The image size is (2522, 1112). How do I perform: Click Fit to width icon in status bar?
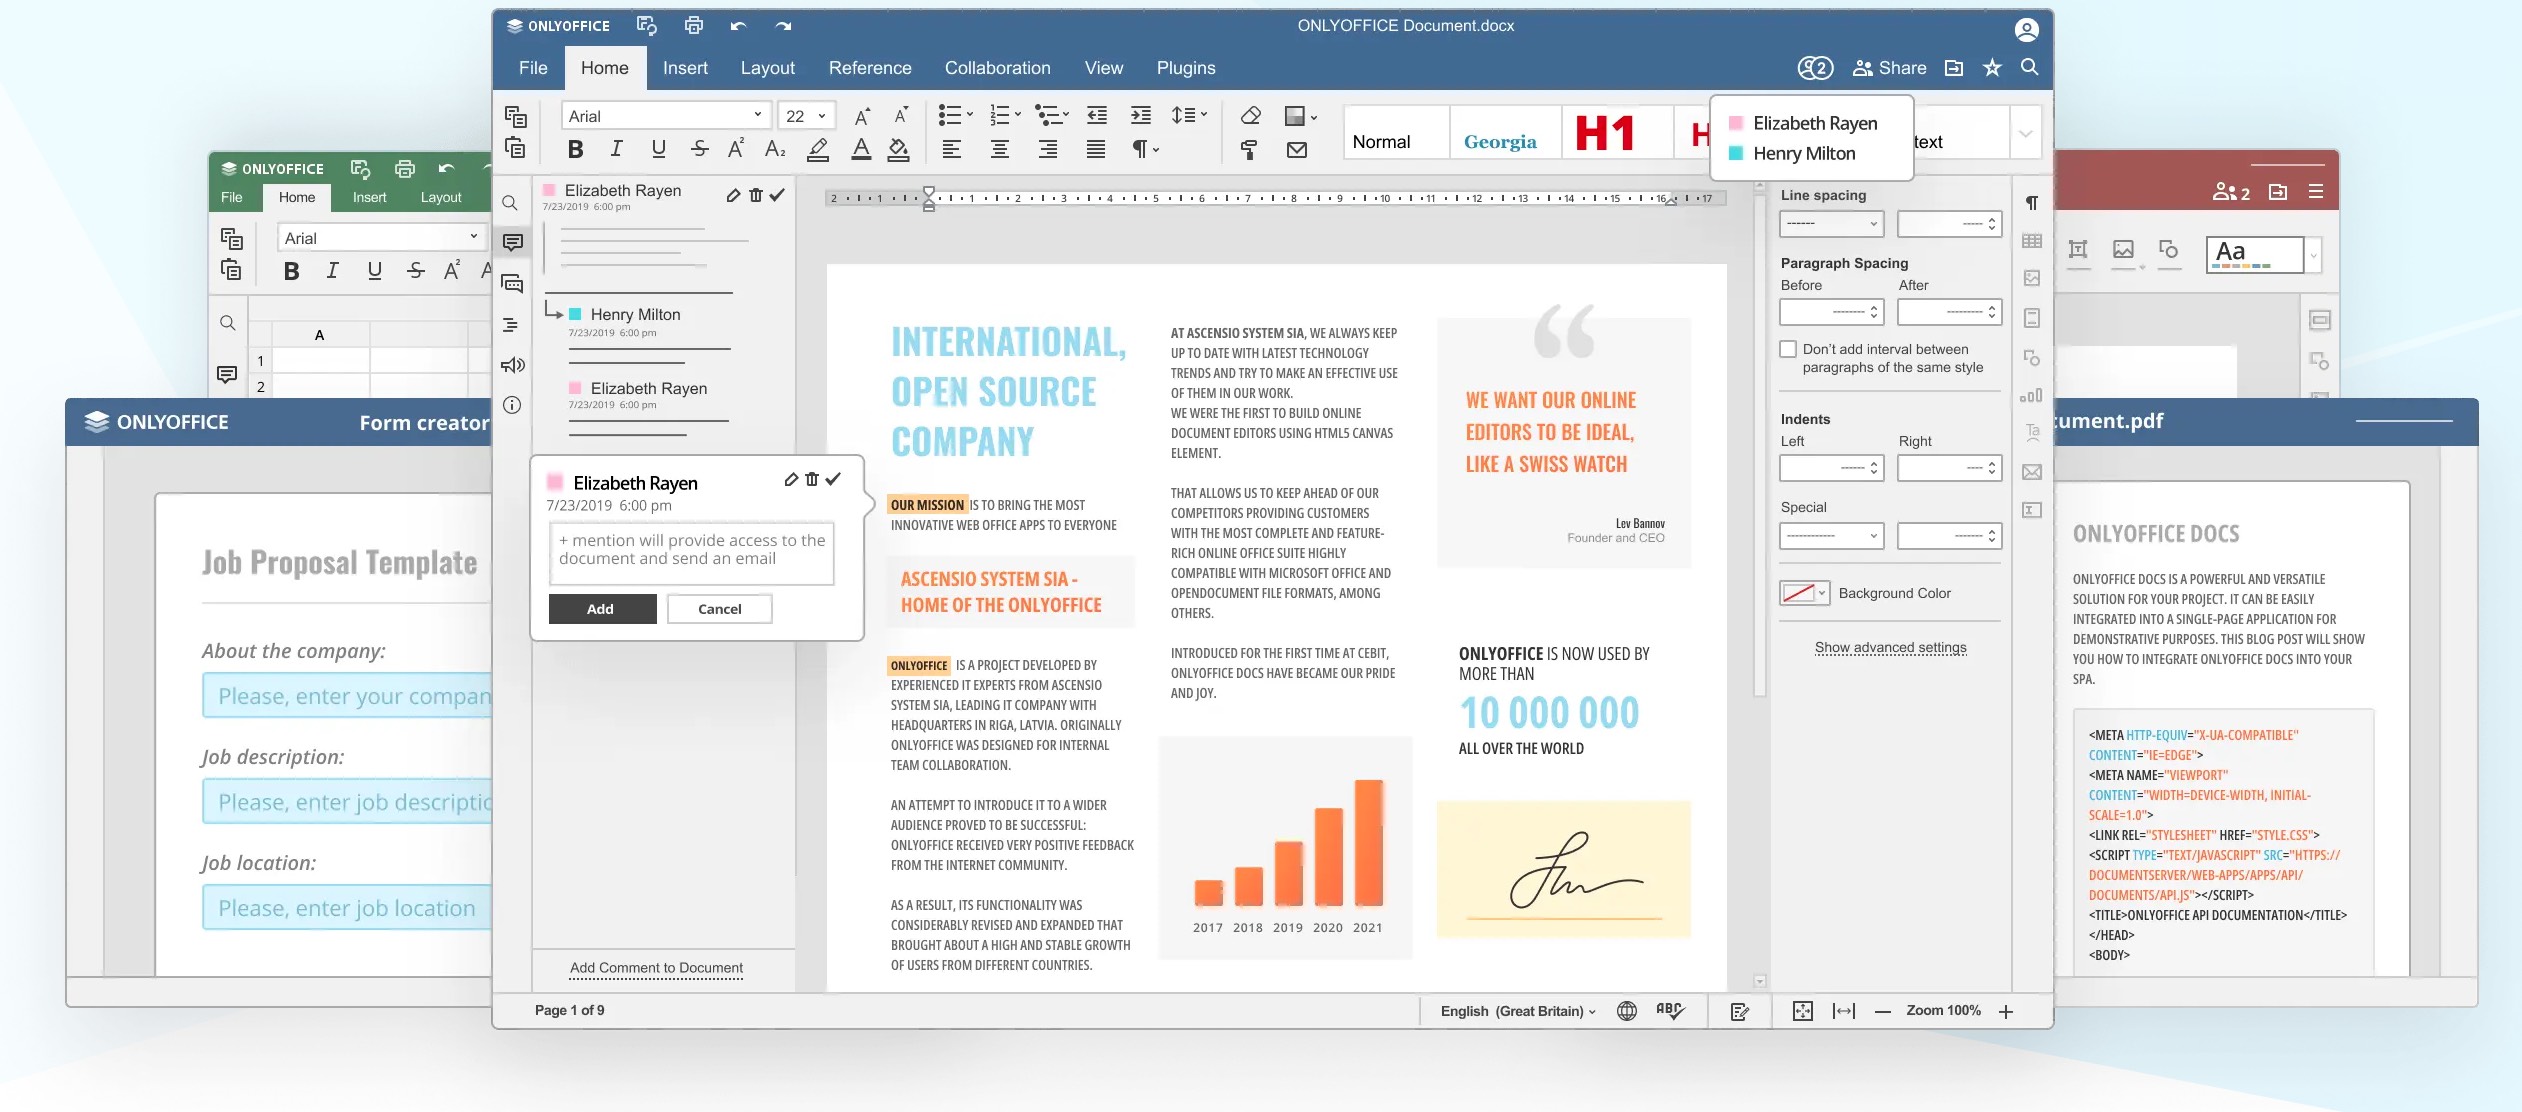tap(1844, 1011)
